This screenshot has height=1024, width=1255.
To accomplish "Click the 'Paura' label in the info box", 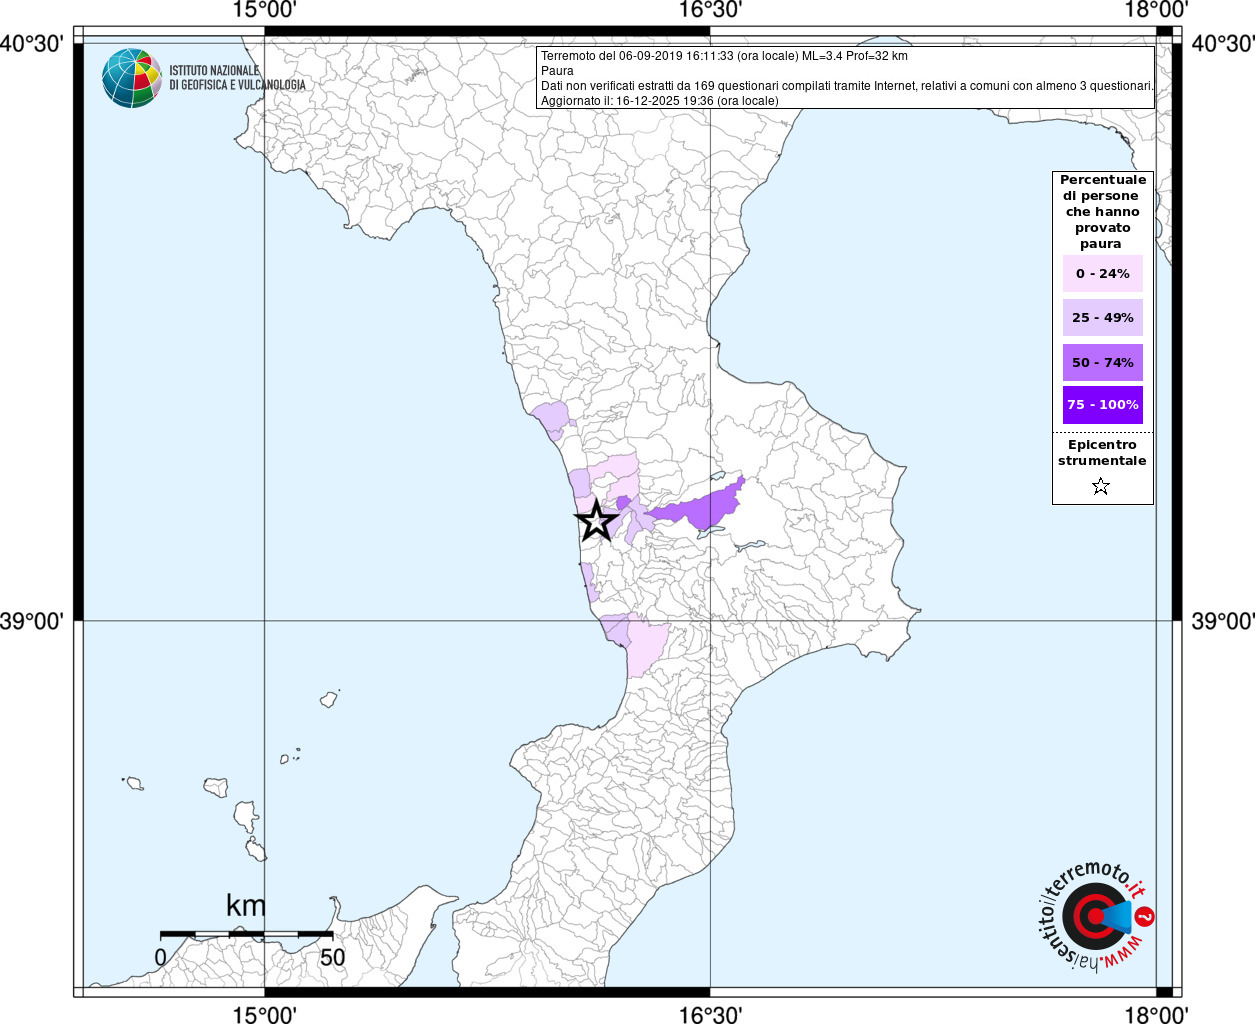I will (557, 71).
